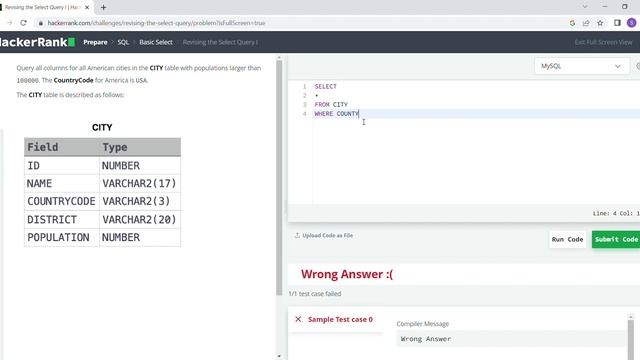Click the 1/1 test case failed text
Viewport: 640px width, 360px height.
(x=315, y=293)
